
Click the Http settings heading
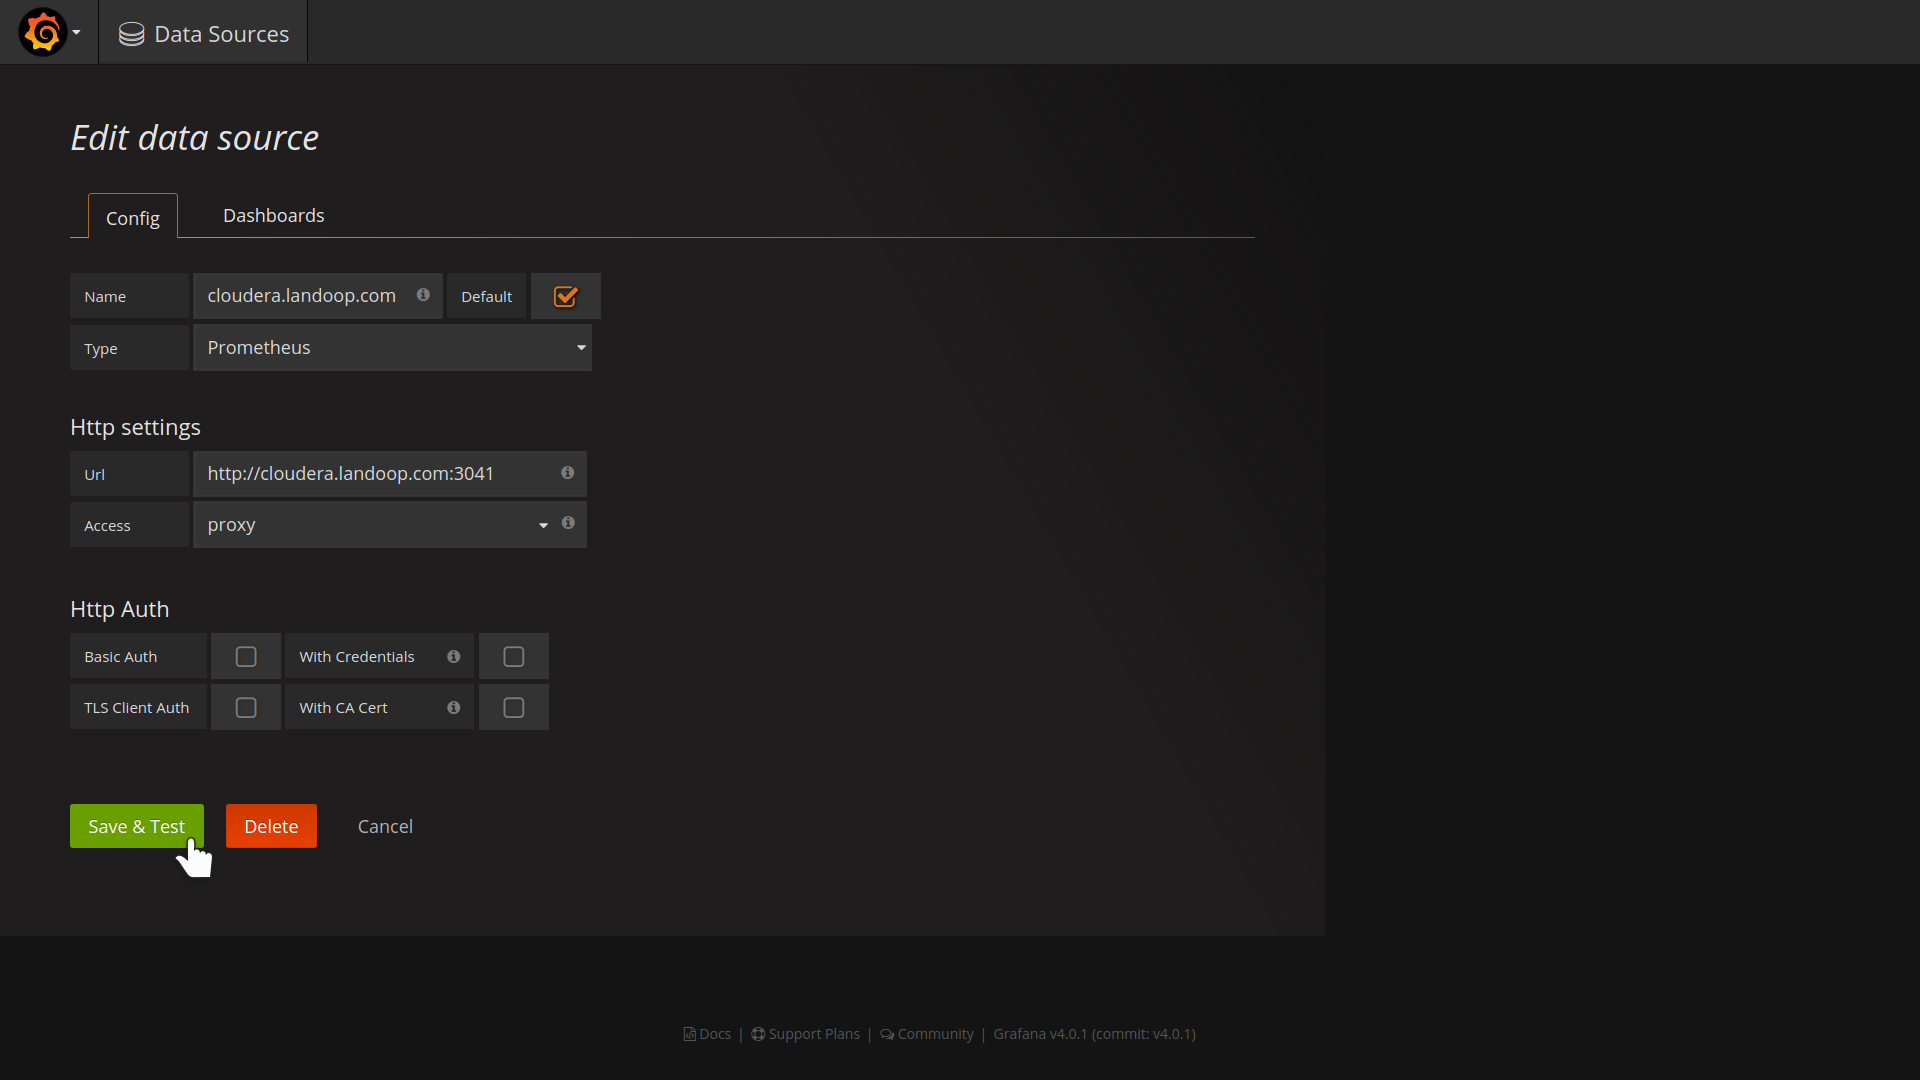pyautogui.click(x=135, y=427)
